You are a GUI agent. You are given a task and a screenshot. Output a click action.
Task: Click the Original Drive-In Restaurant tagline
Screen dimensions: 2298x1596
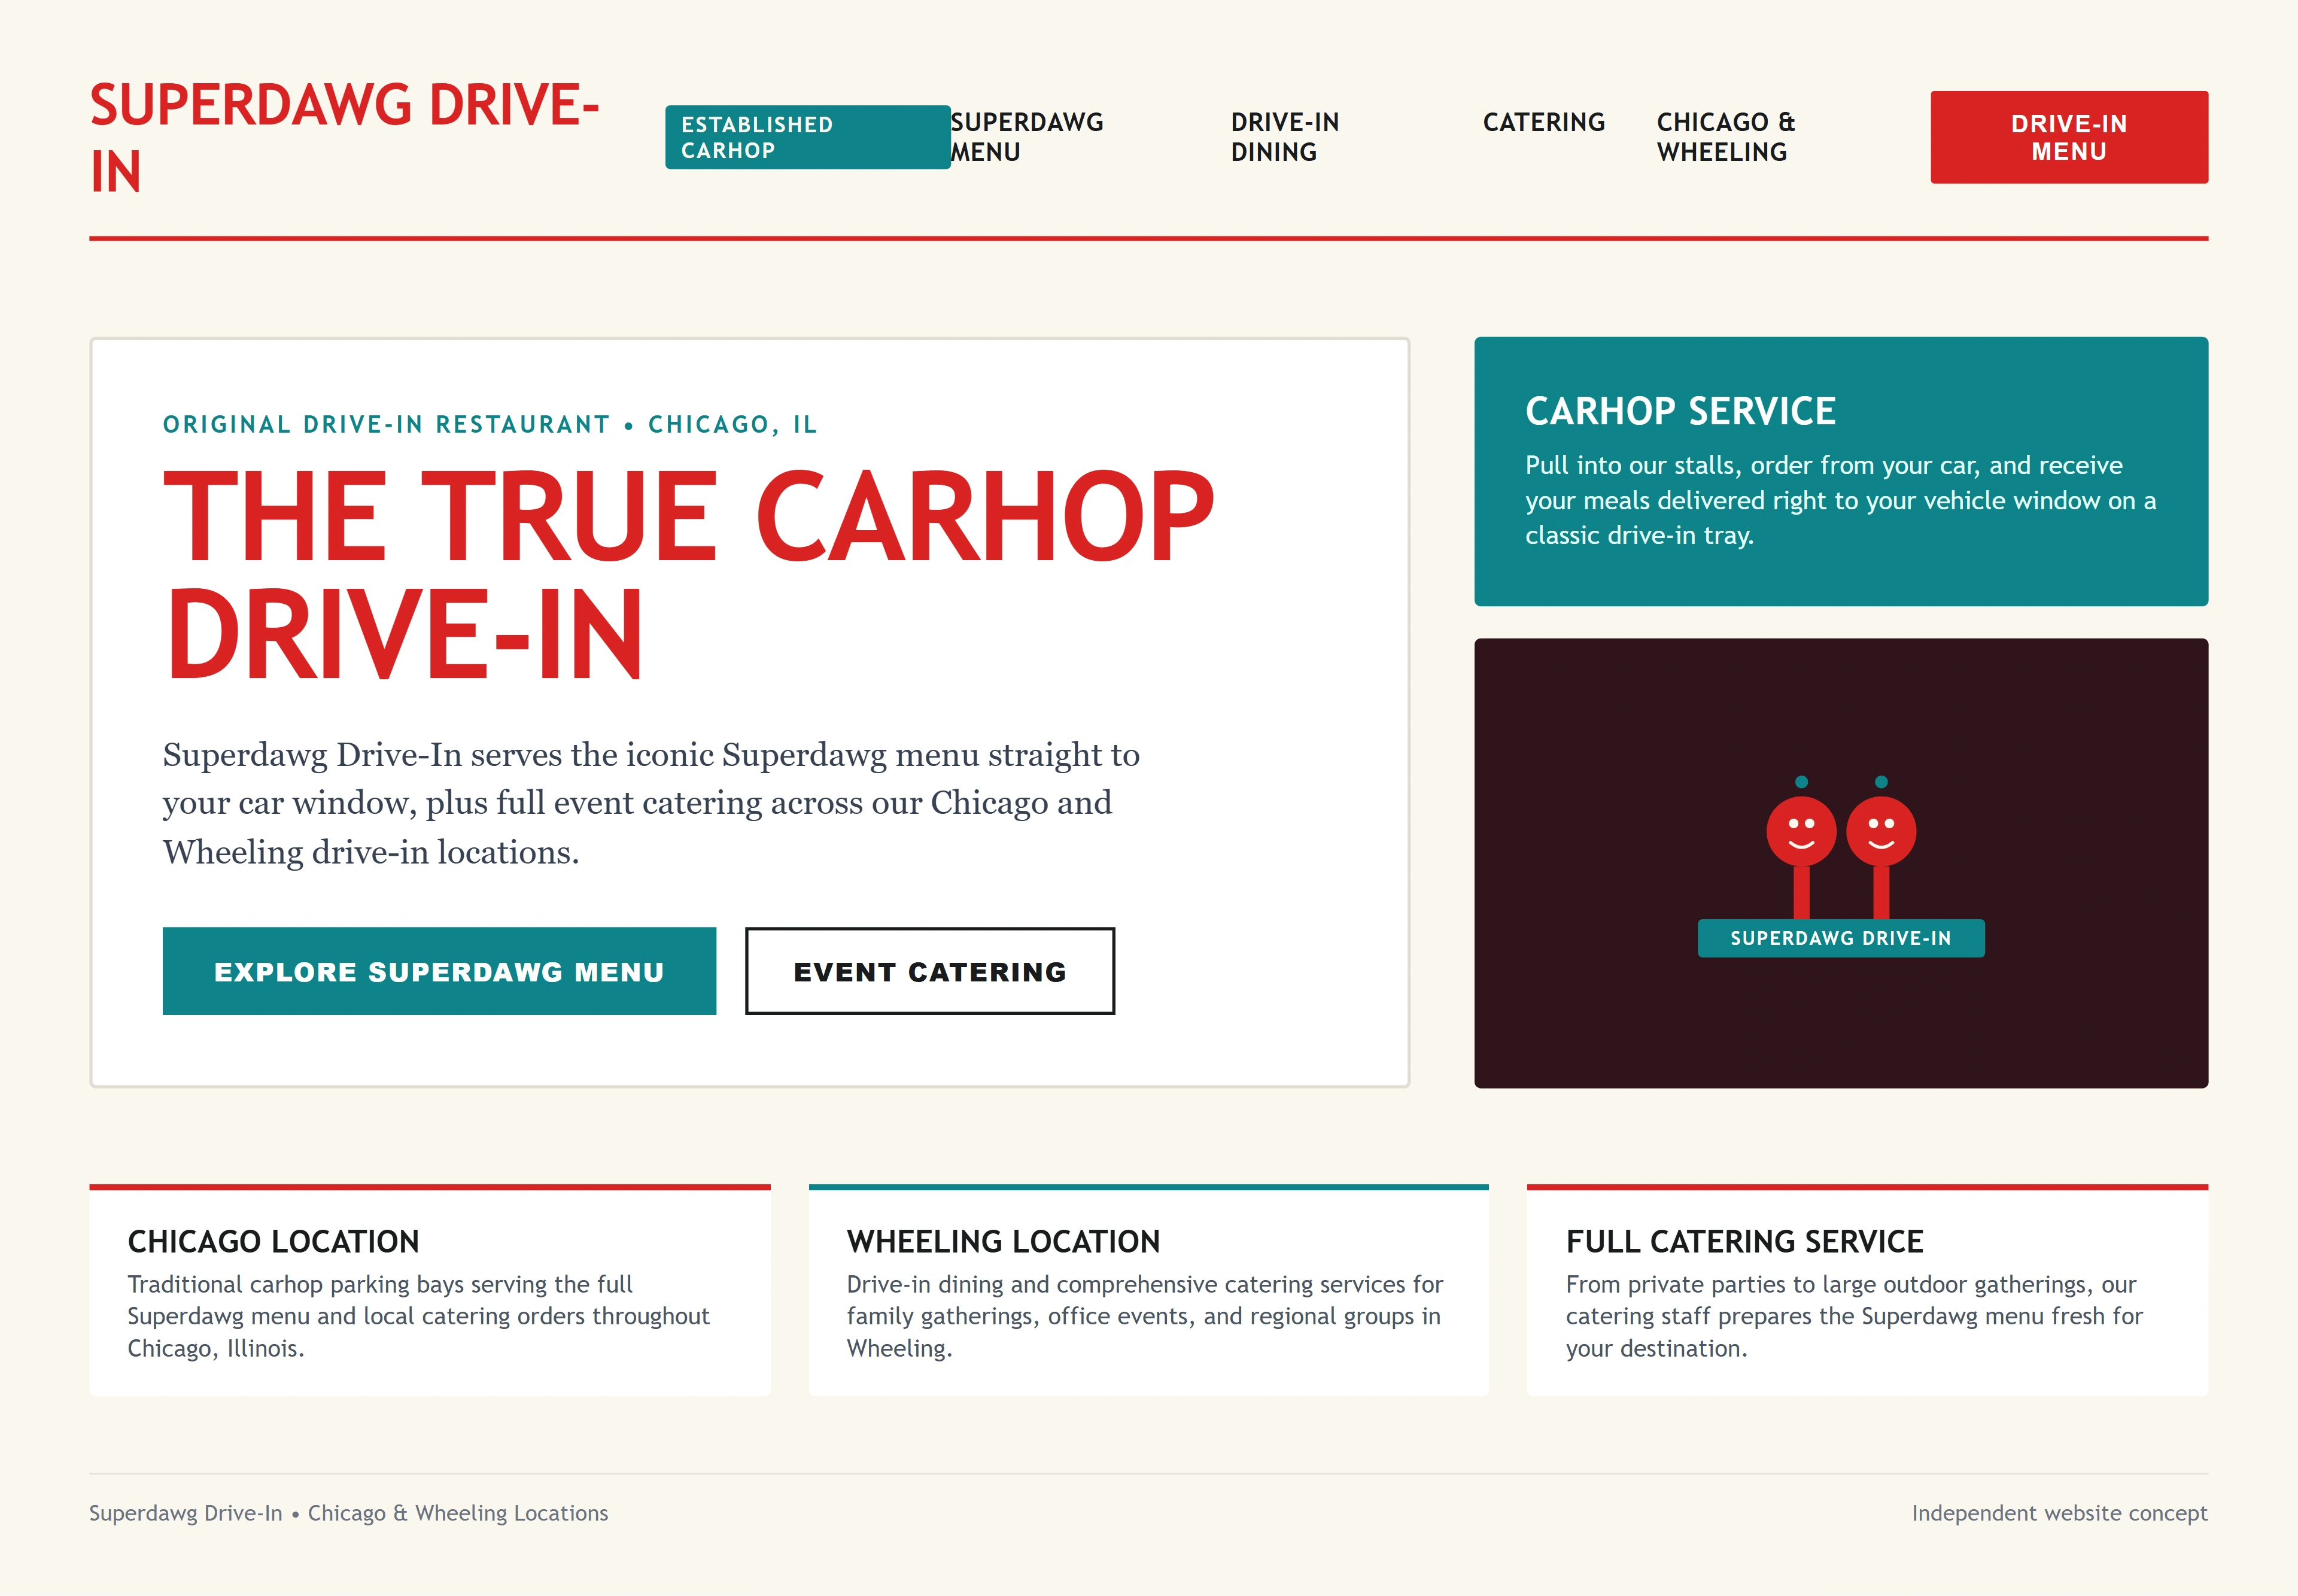490,425
